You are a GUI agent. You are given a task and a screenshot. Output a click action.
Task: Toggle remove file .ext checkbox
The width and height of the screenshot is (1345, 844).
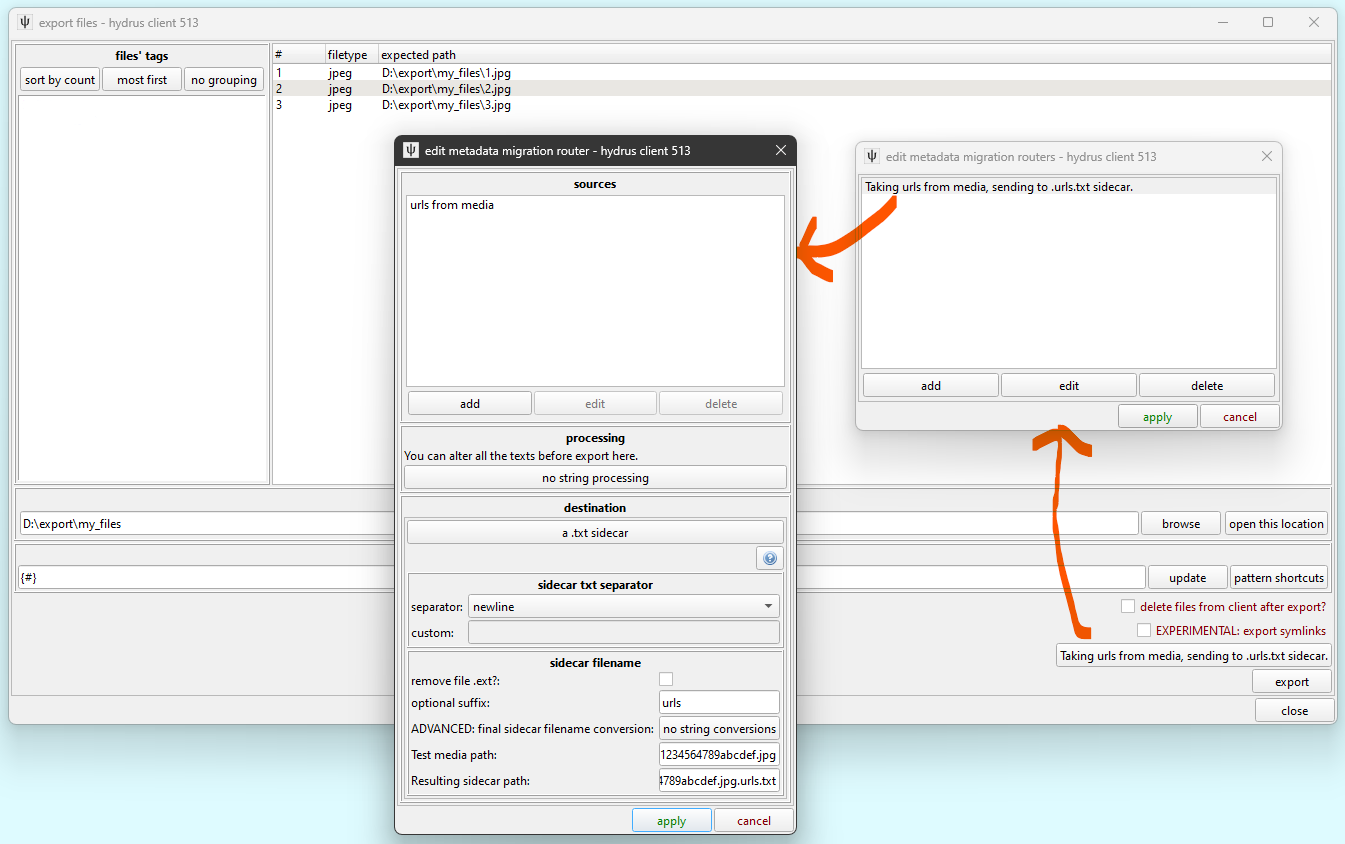click(666, 680)
